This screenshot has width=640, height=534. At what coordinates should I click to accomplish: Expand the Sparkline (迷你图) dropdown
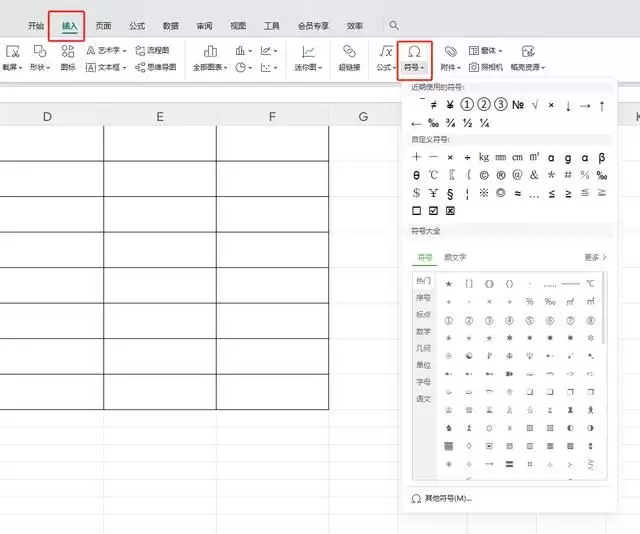pos(309,67)
